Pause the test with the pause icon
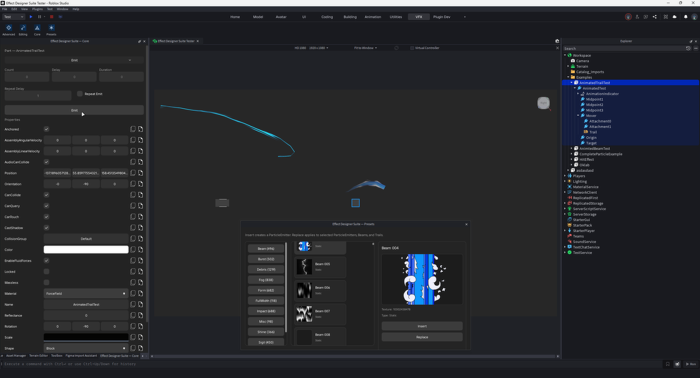This screenshot has height=378, width=700. (39, 17)
